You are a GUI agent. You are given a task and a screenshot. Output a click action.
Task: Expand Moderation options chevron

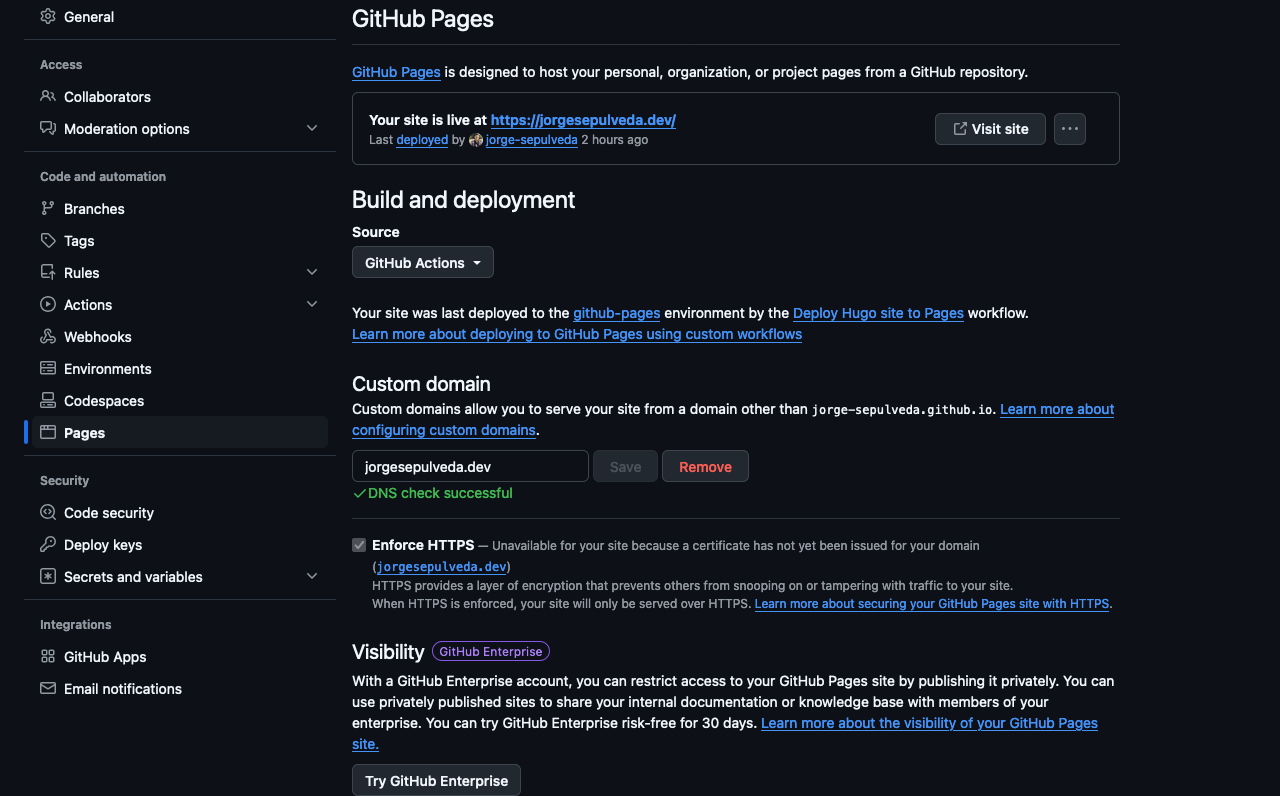click(312, 129)
